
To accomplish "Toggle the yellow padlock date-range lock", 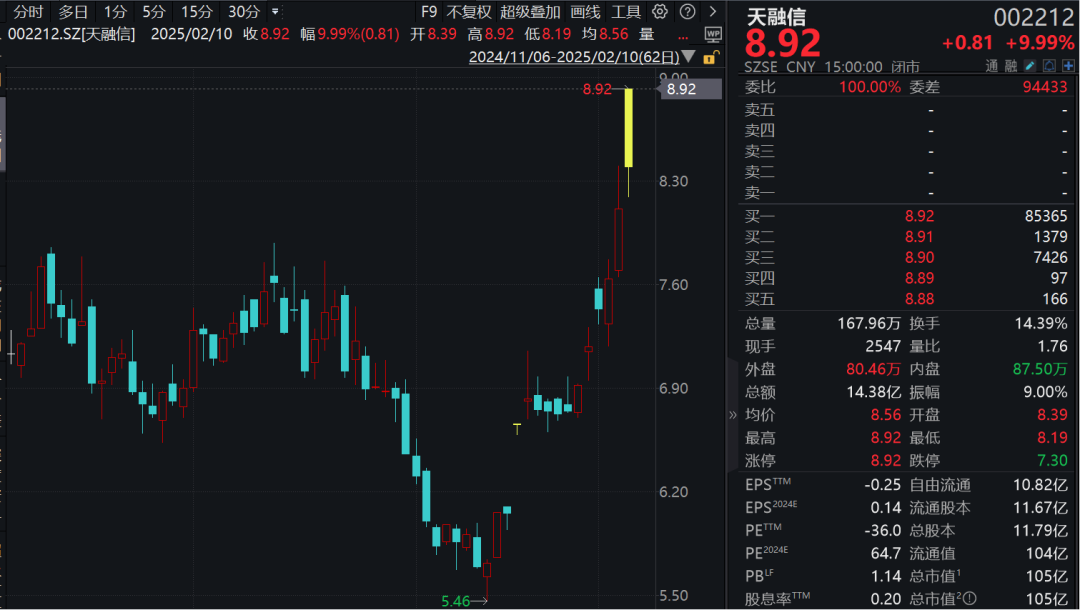I will pos(710,57).
